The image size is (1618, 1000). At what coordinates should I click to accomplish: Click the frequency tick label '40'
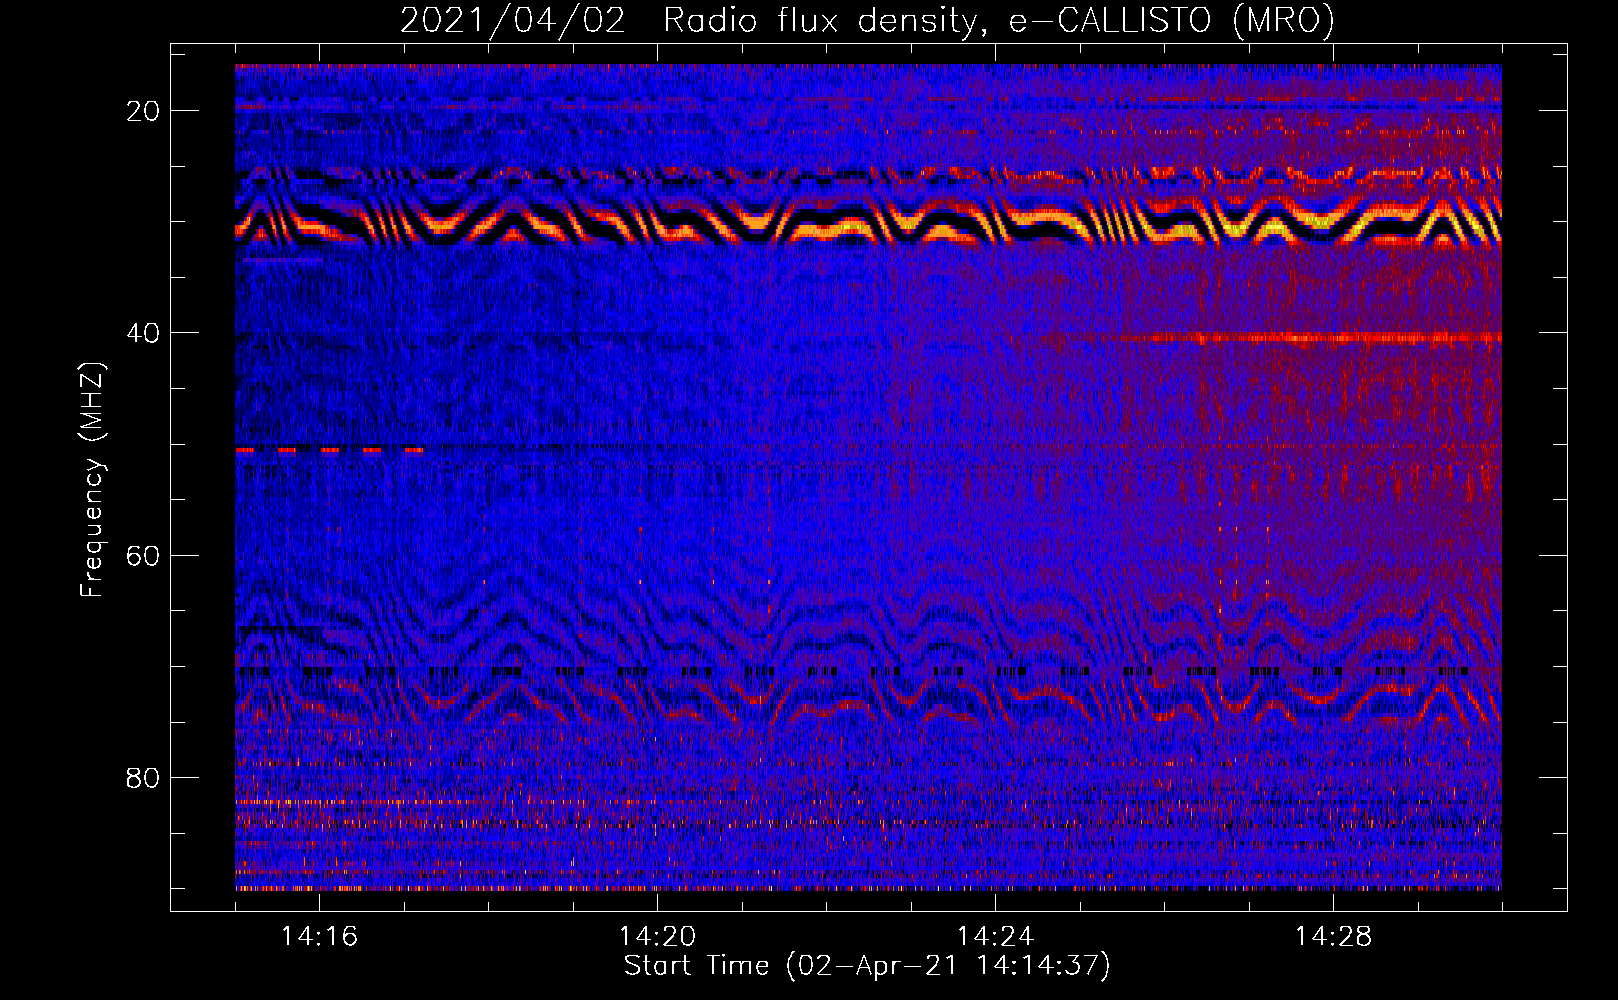(143, 333)
